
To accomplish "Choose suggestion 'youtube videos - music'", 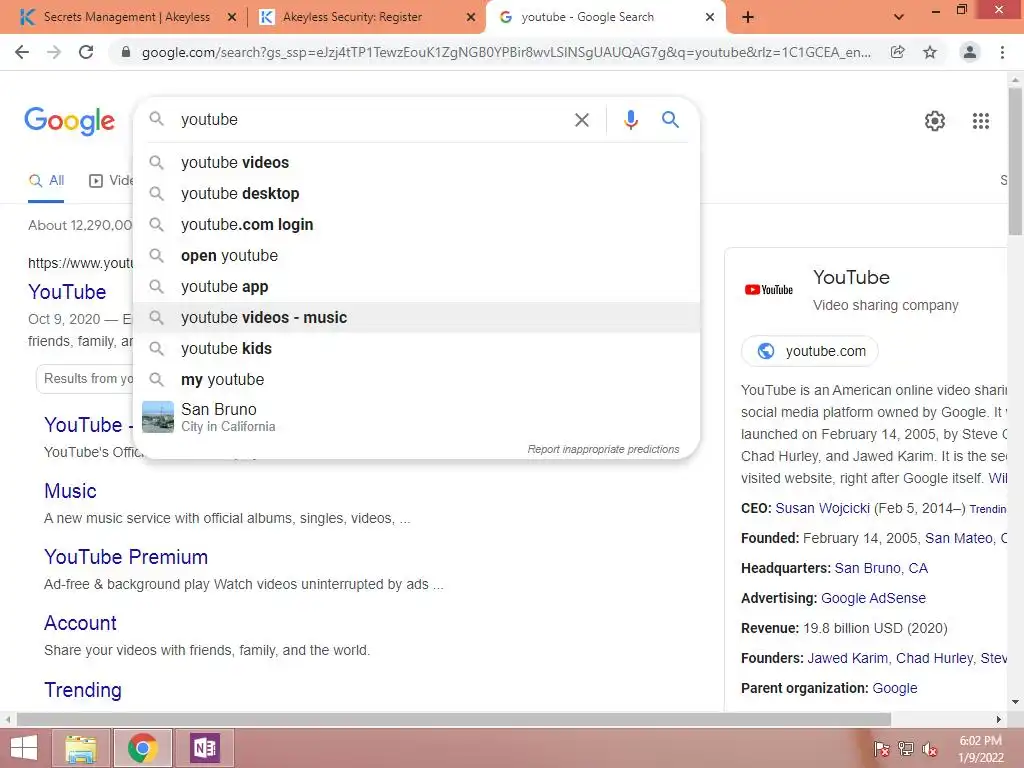I will coord(417,317).
